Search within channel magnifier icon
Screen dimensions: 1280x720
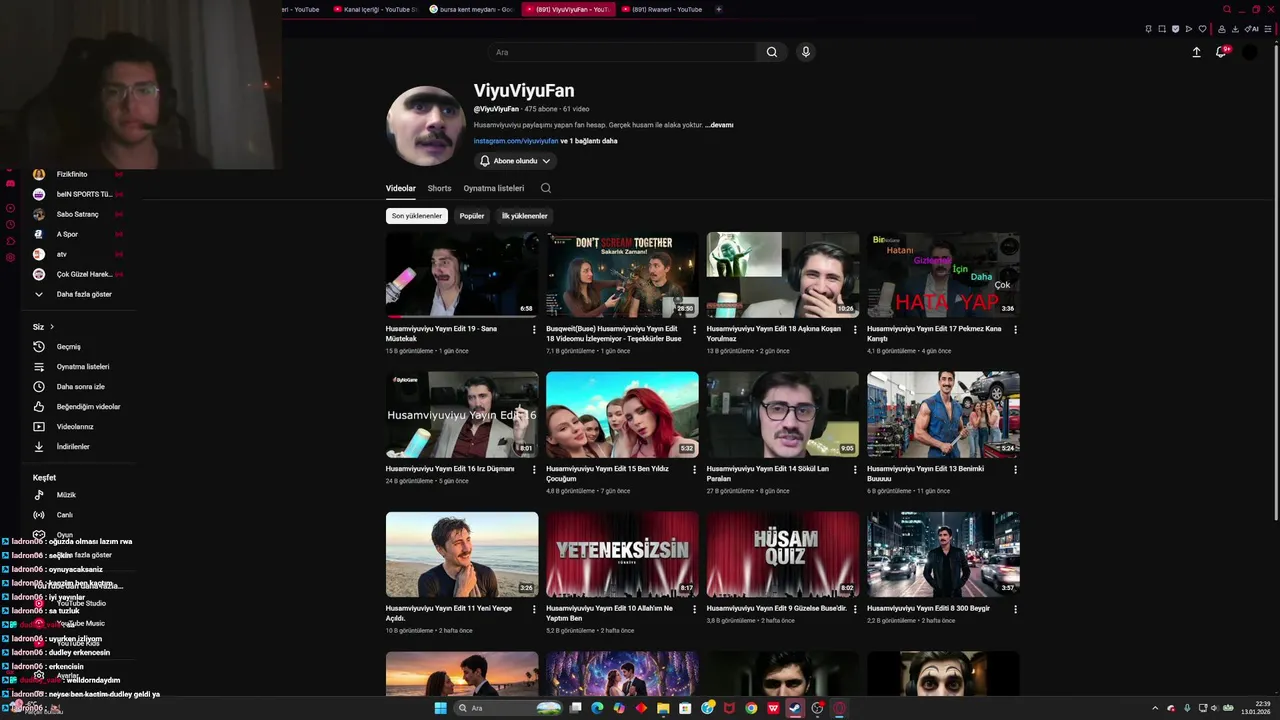pyautogui.click(x=546, y=188)
